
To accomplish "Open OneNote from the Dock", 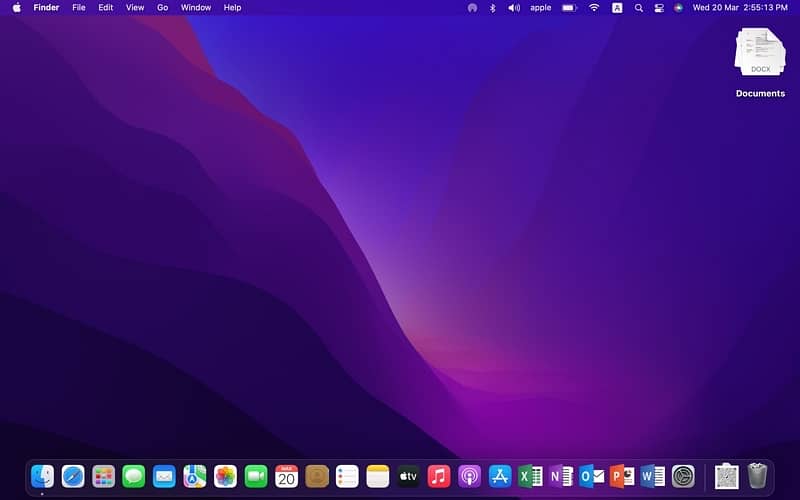I will (x=561, y=476).
